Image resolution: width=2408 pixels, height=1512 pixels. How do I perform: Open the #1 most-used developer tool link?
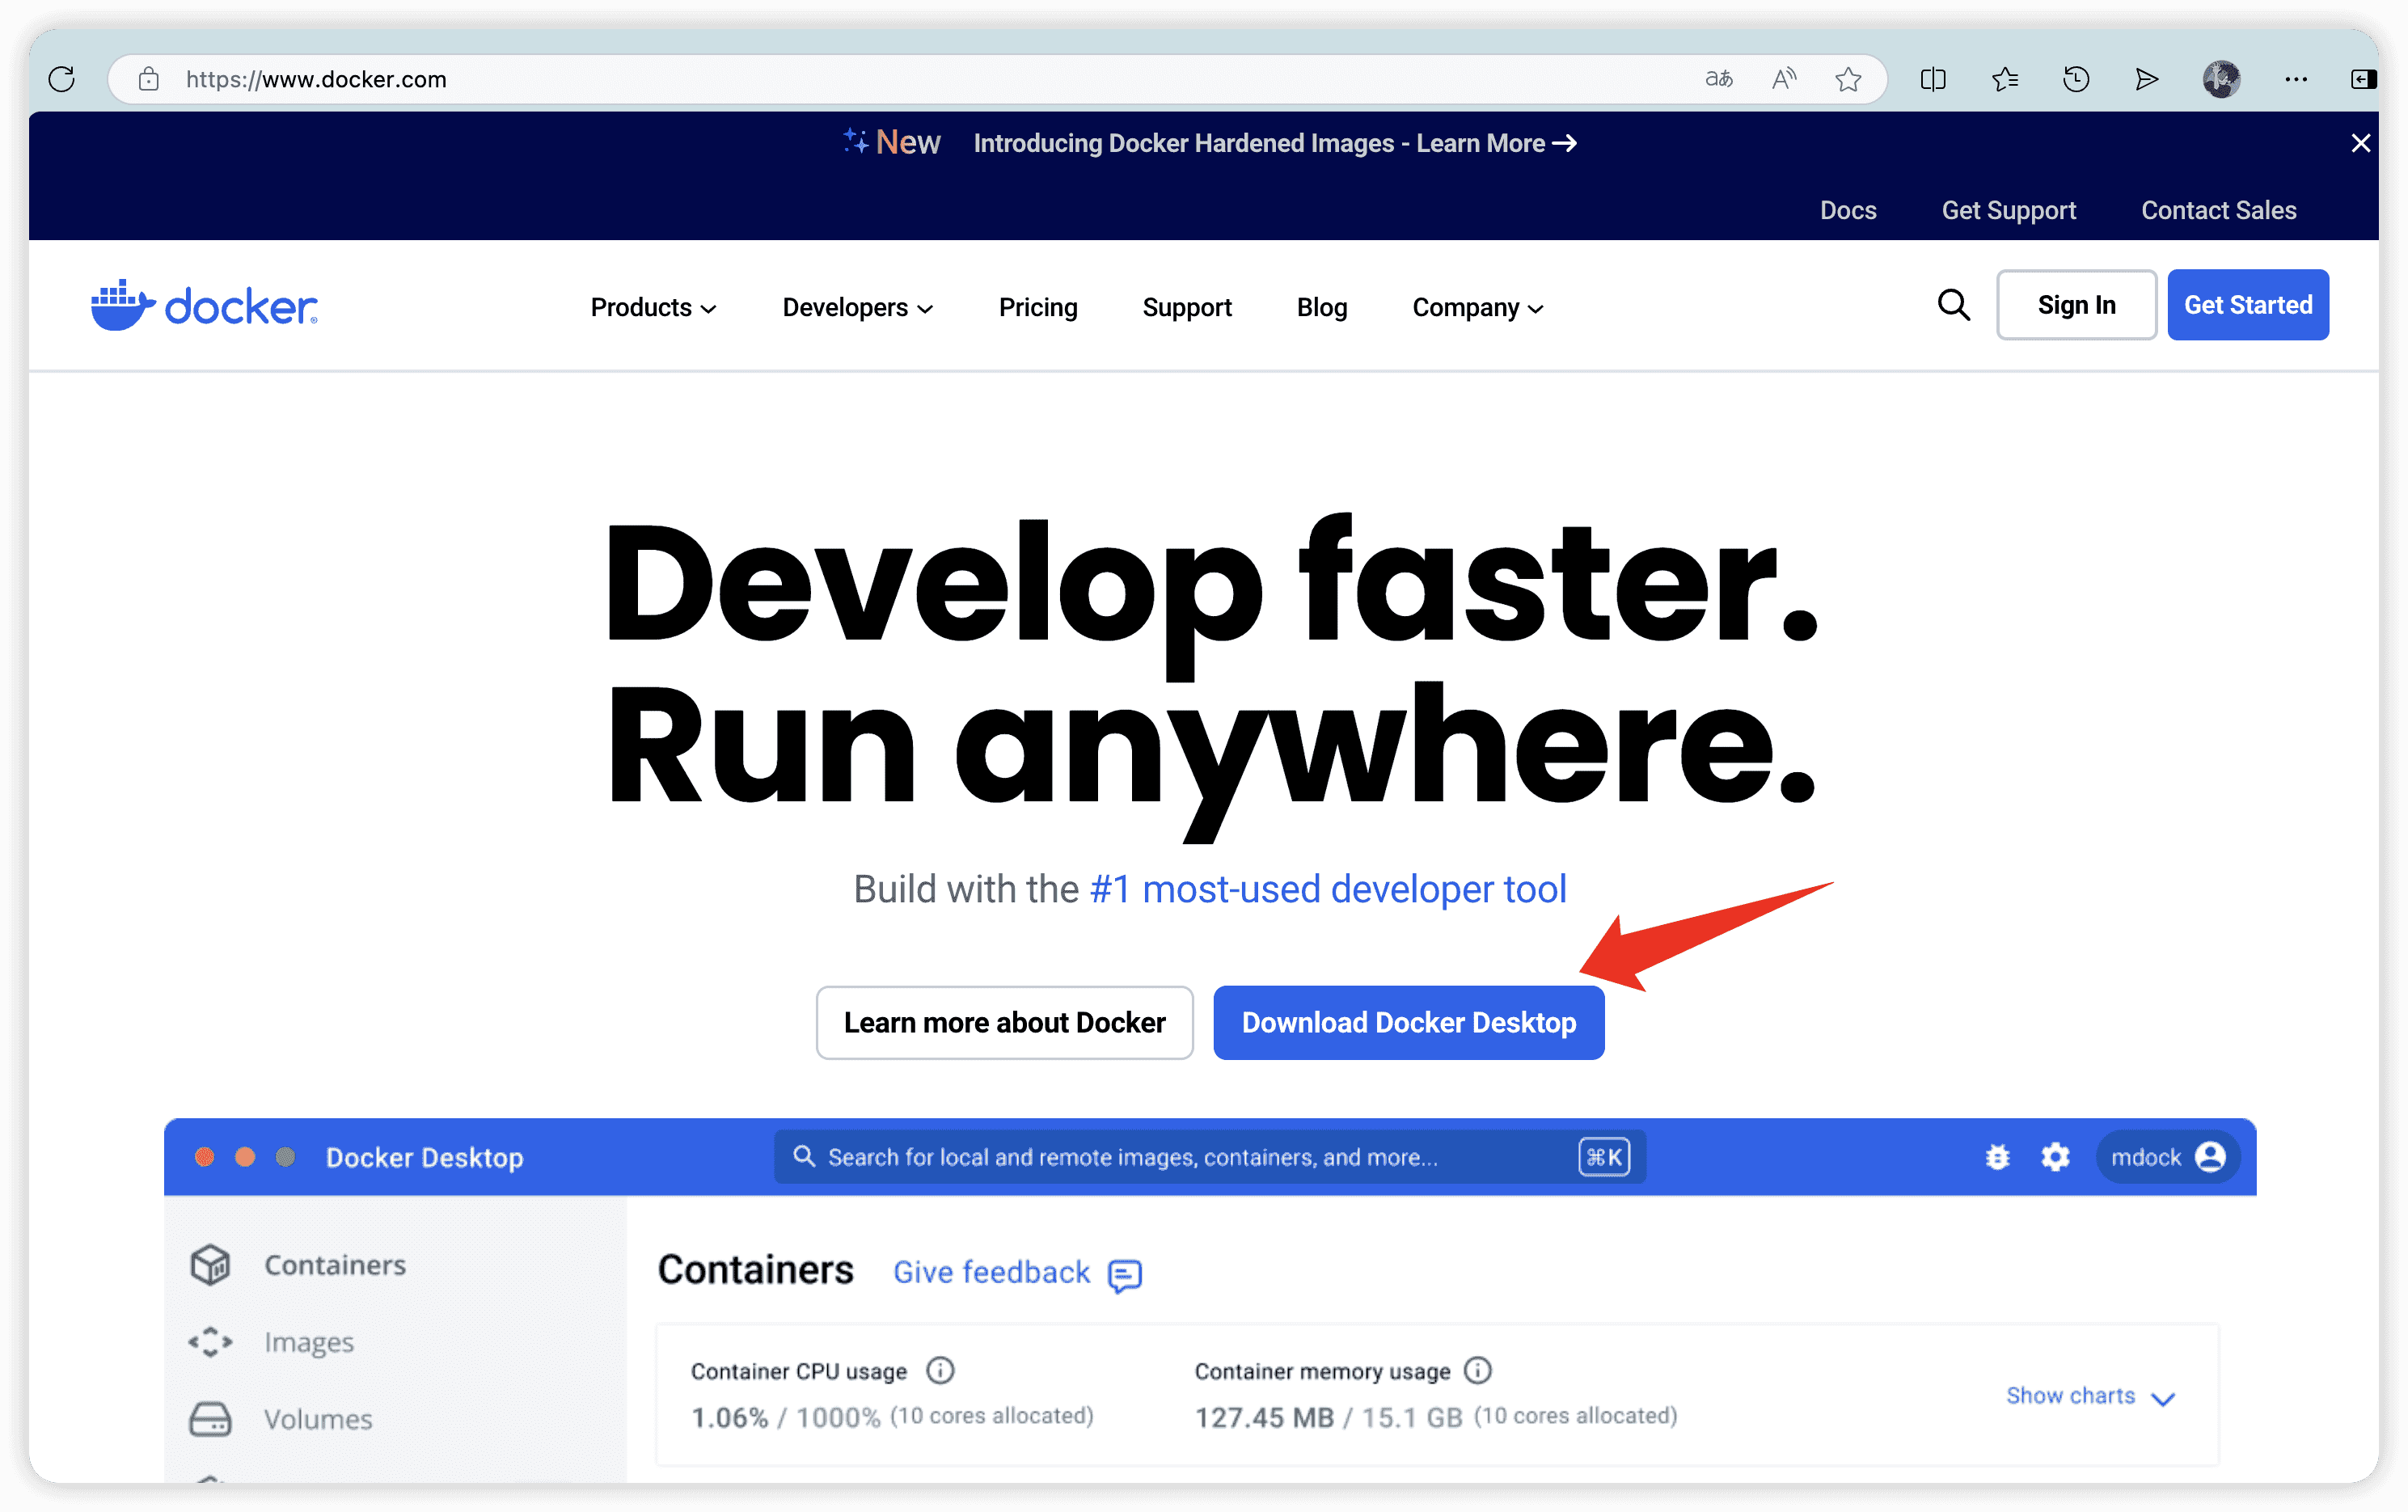tap(1328, 889)
